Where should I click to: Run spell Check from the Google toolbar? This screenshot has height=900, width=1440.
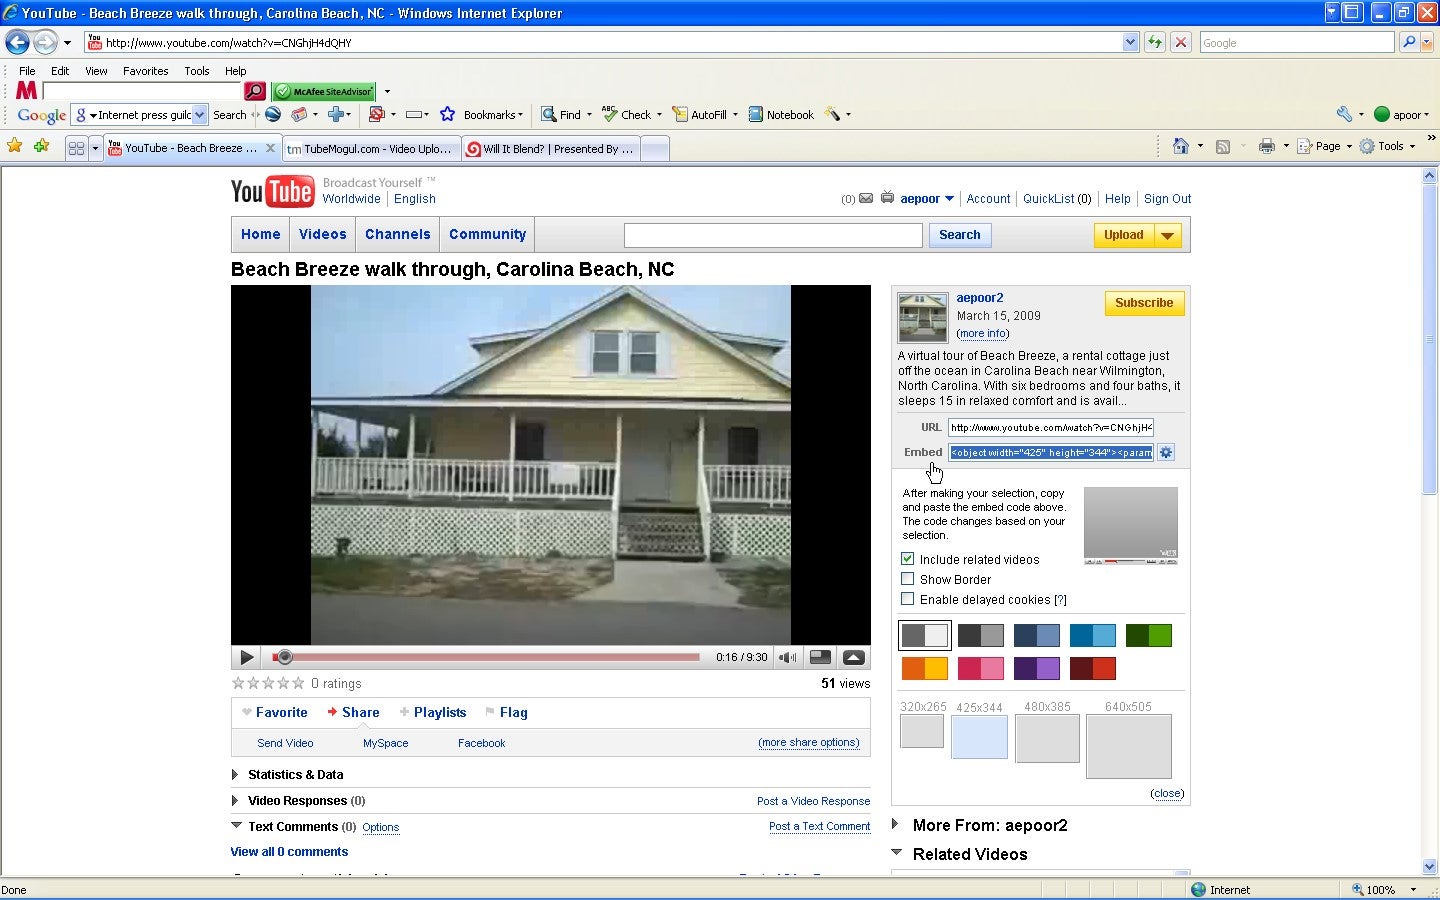[x=626, y=115]
